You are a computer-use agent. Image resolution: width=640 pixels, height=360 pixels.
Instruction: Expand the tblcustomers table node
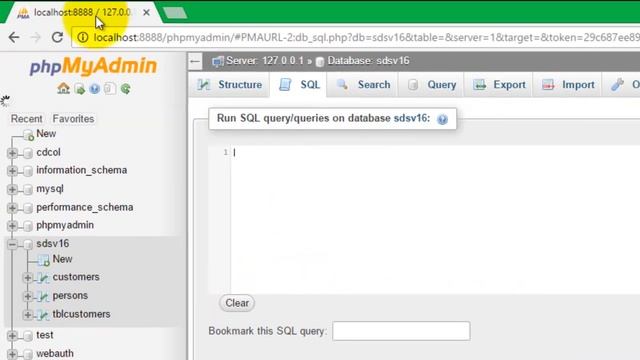pos(27,315)
